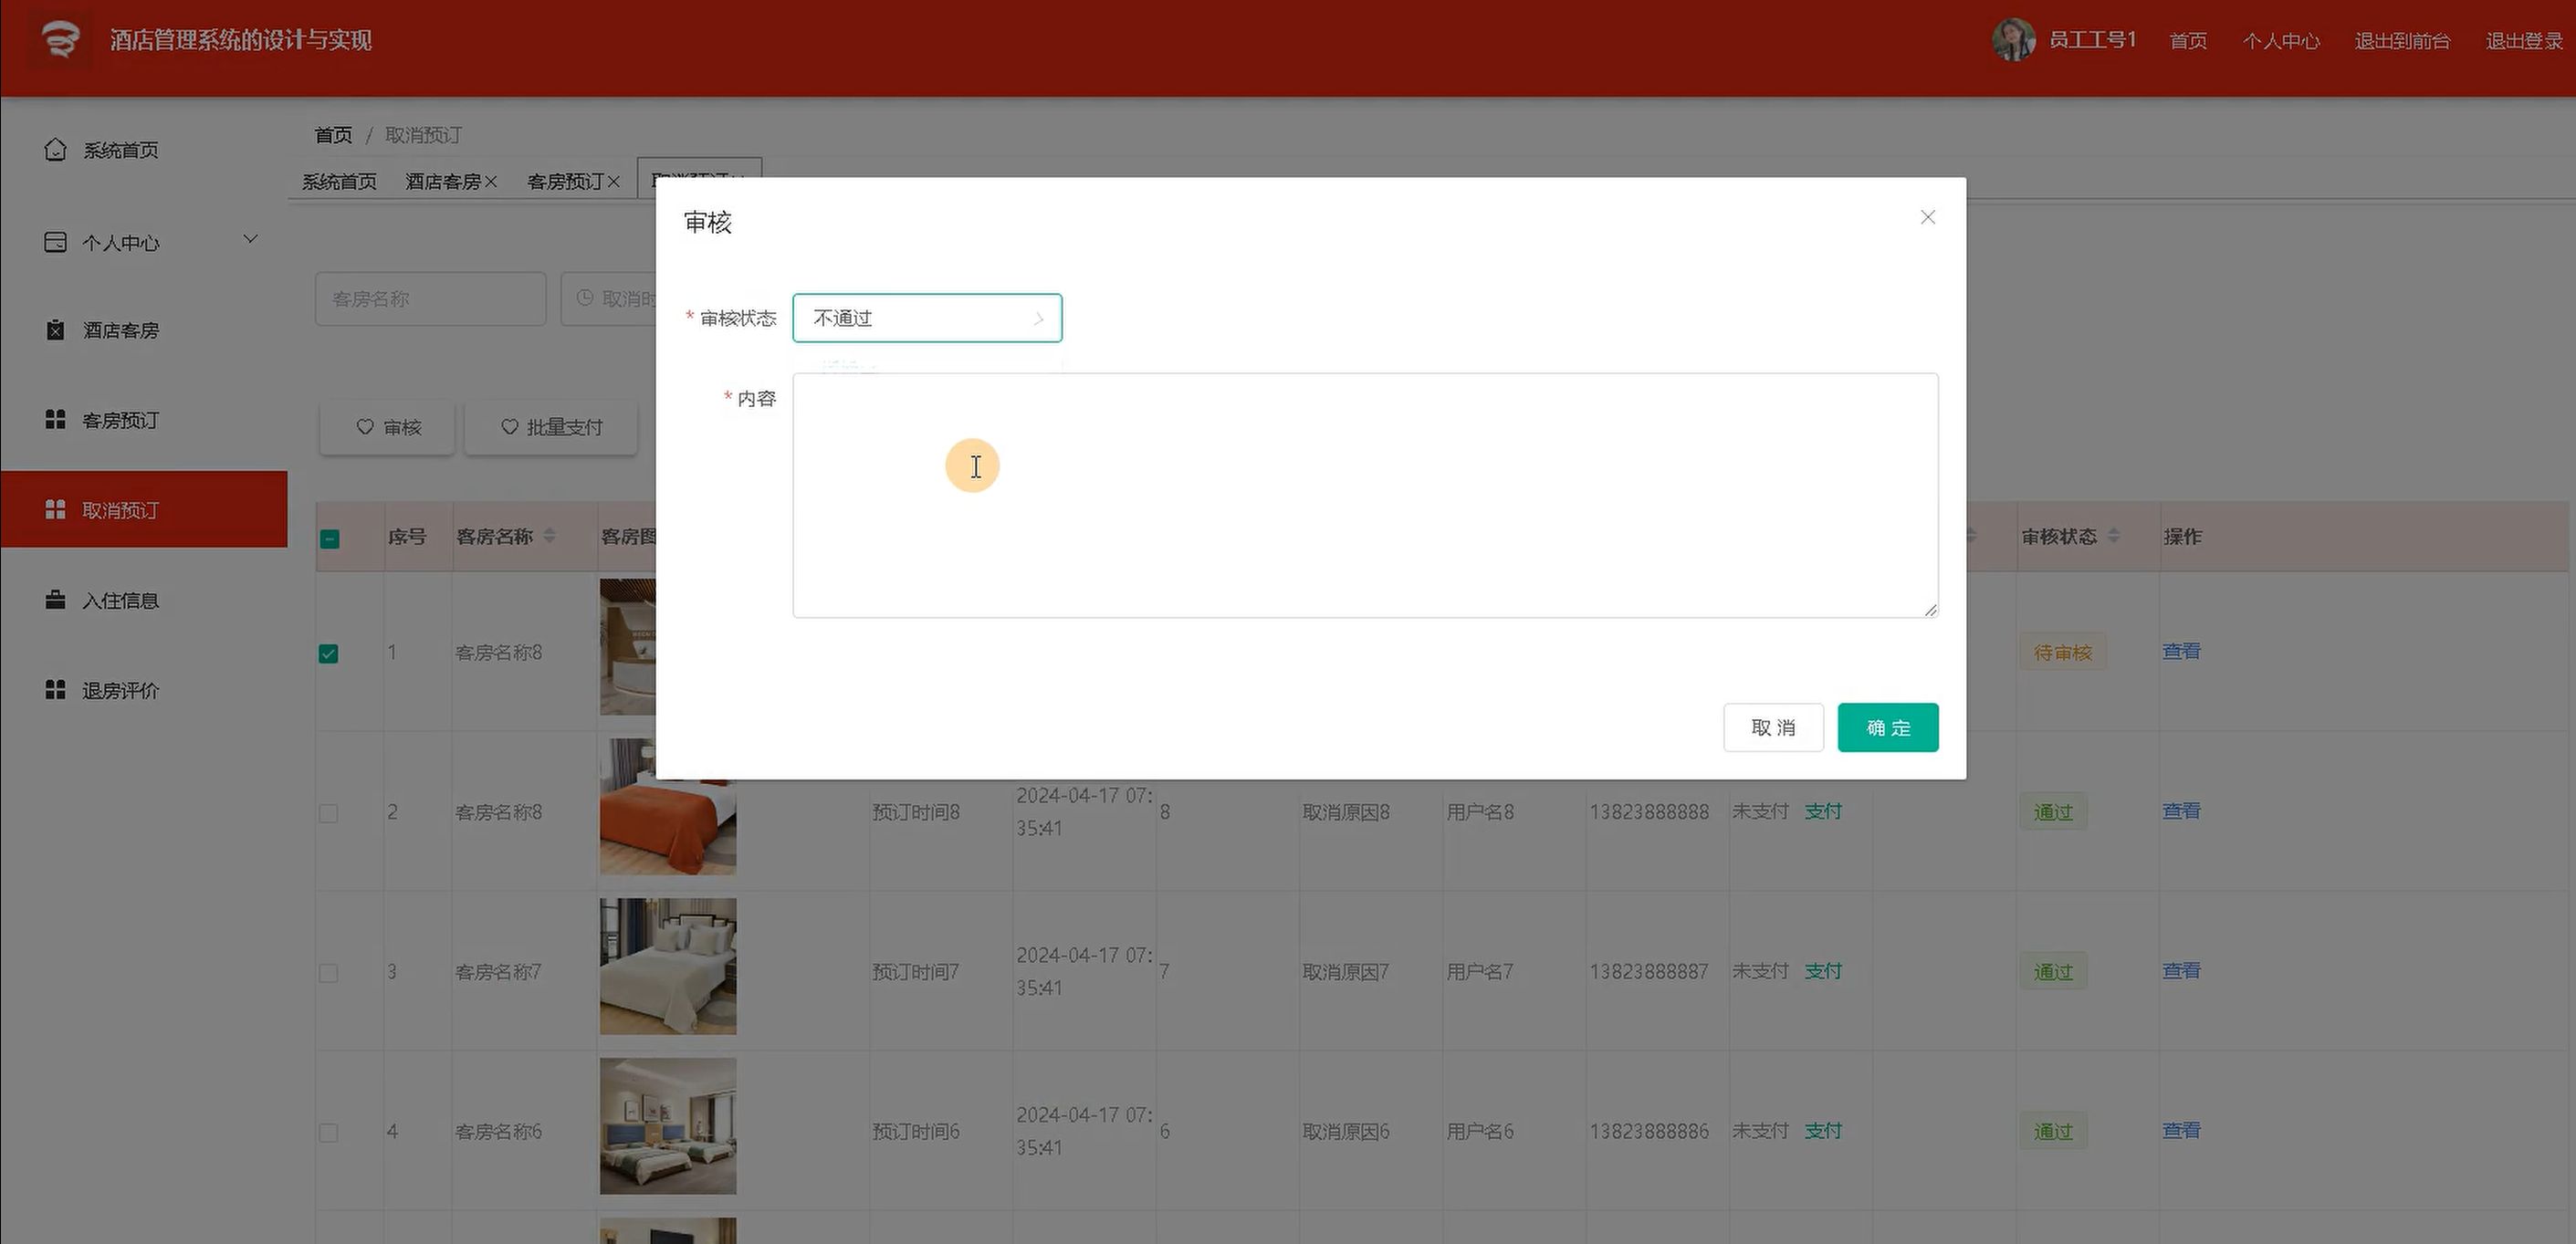
Task: Sort by 客房名称 column arrows
Action: 549,536
